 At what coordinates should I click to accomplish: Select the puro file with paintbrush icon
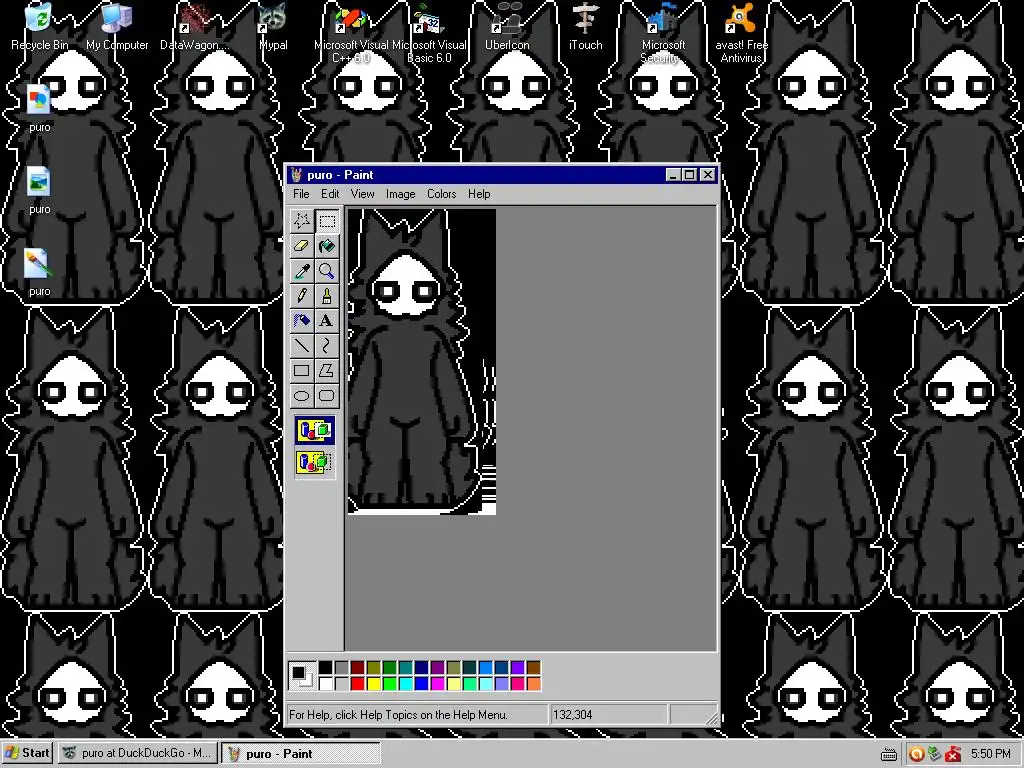pyautogui.click(x=39, y=273)
